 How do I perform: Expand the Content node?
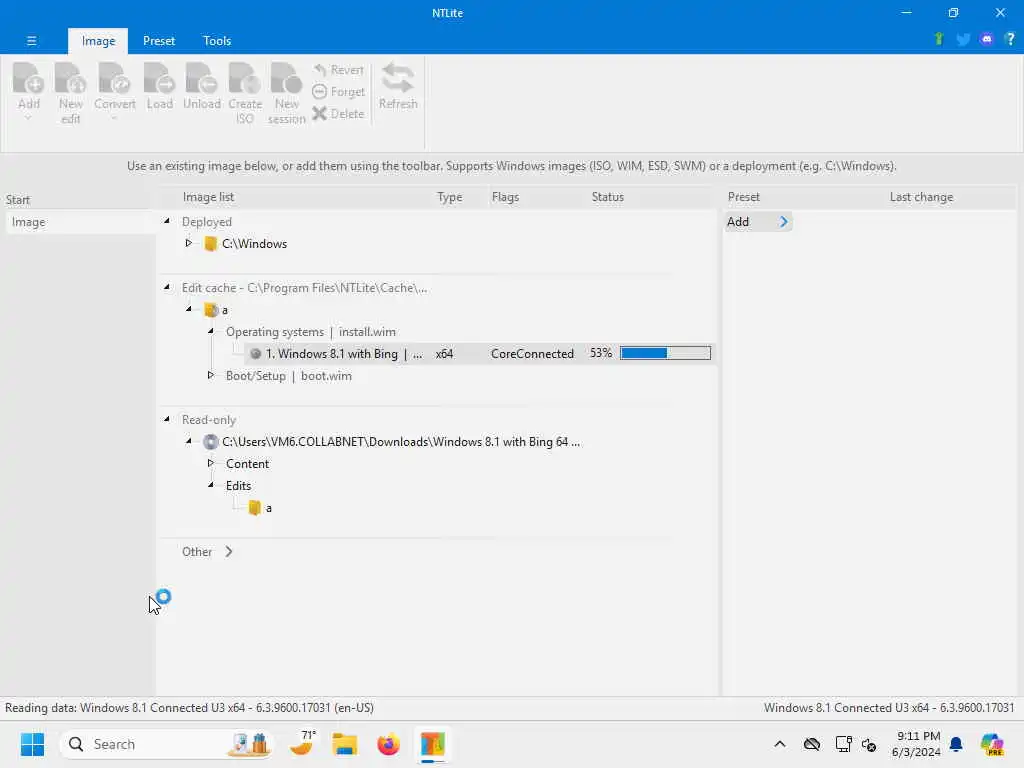pyautogui.click(x=210, y=463)
